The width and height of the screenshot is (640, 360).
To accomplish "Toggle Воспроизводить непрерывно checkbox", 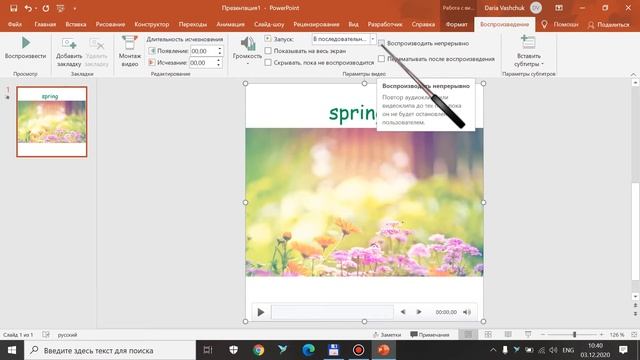I will click(x=381, y=43).
